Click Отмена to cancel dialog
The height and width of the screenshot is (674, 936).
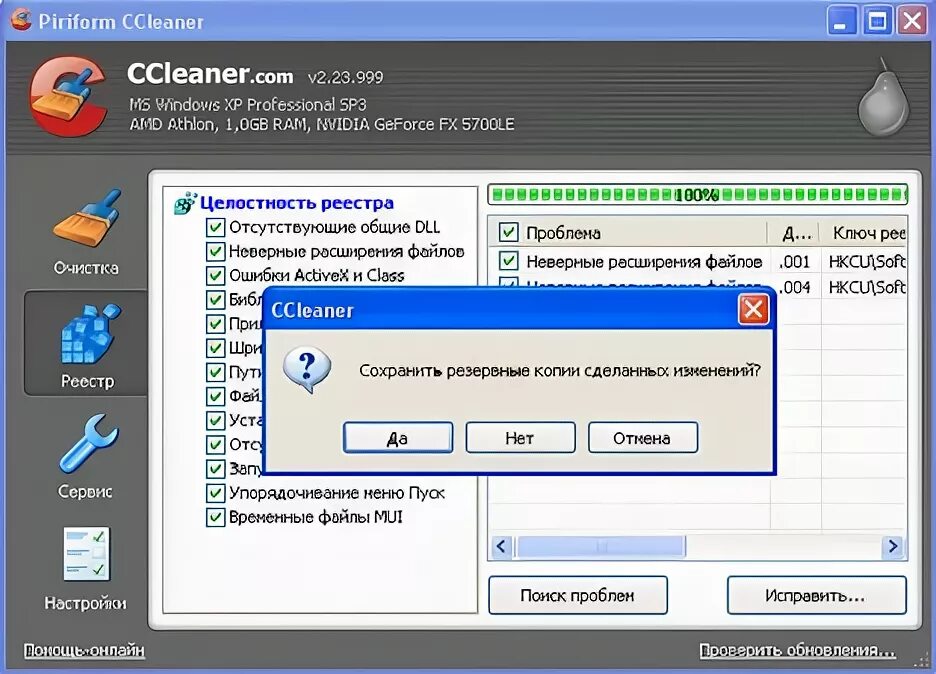point(642,438)
